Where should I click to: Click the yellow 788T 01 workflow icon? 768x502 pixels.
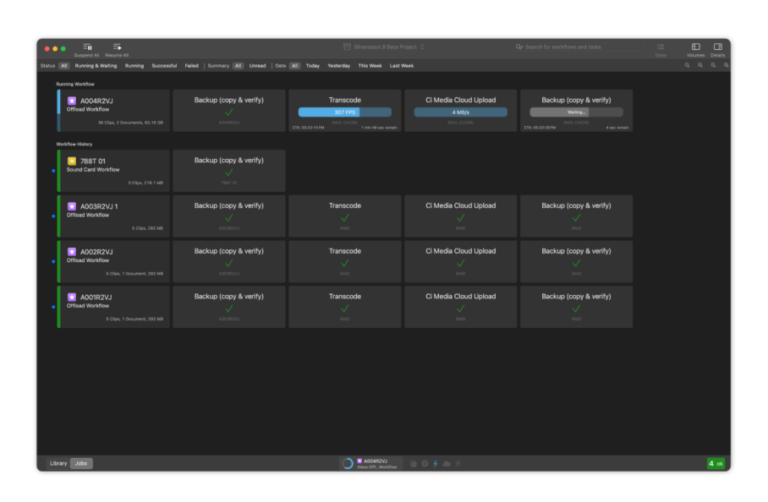(71, 161)
